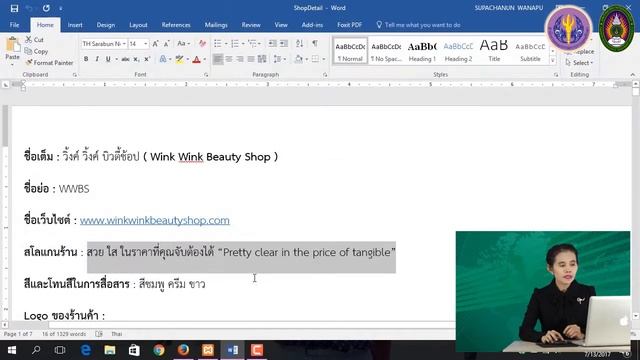This screenshot has width=640, height=360.
Task: Click the Redo icon in quick access toolbar
Action: 46,8
